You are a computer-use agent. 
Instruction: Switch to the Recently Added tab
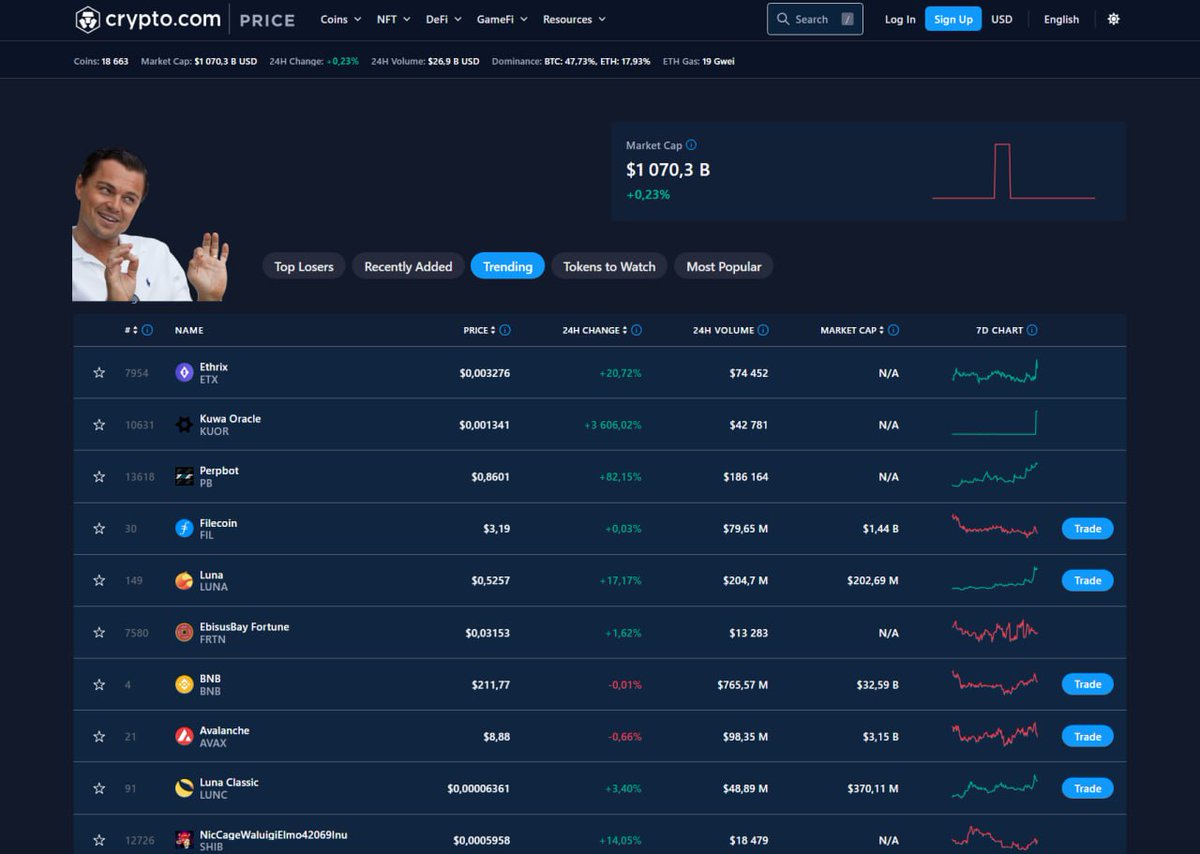point(408,266)
